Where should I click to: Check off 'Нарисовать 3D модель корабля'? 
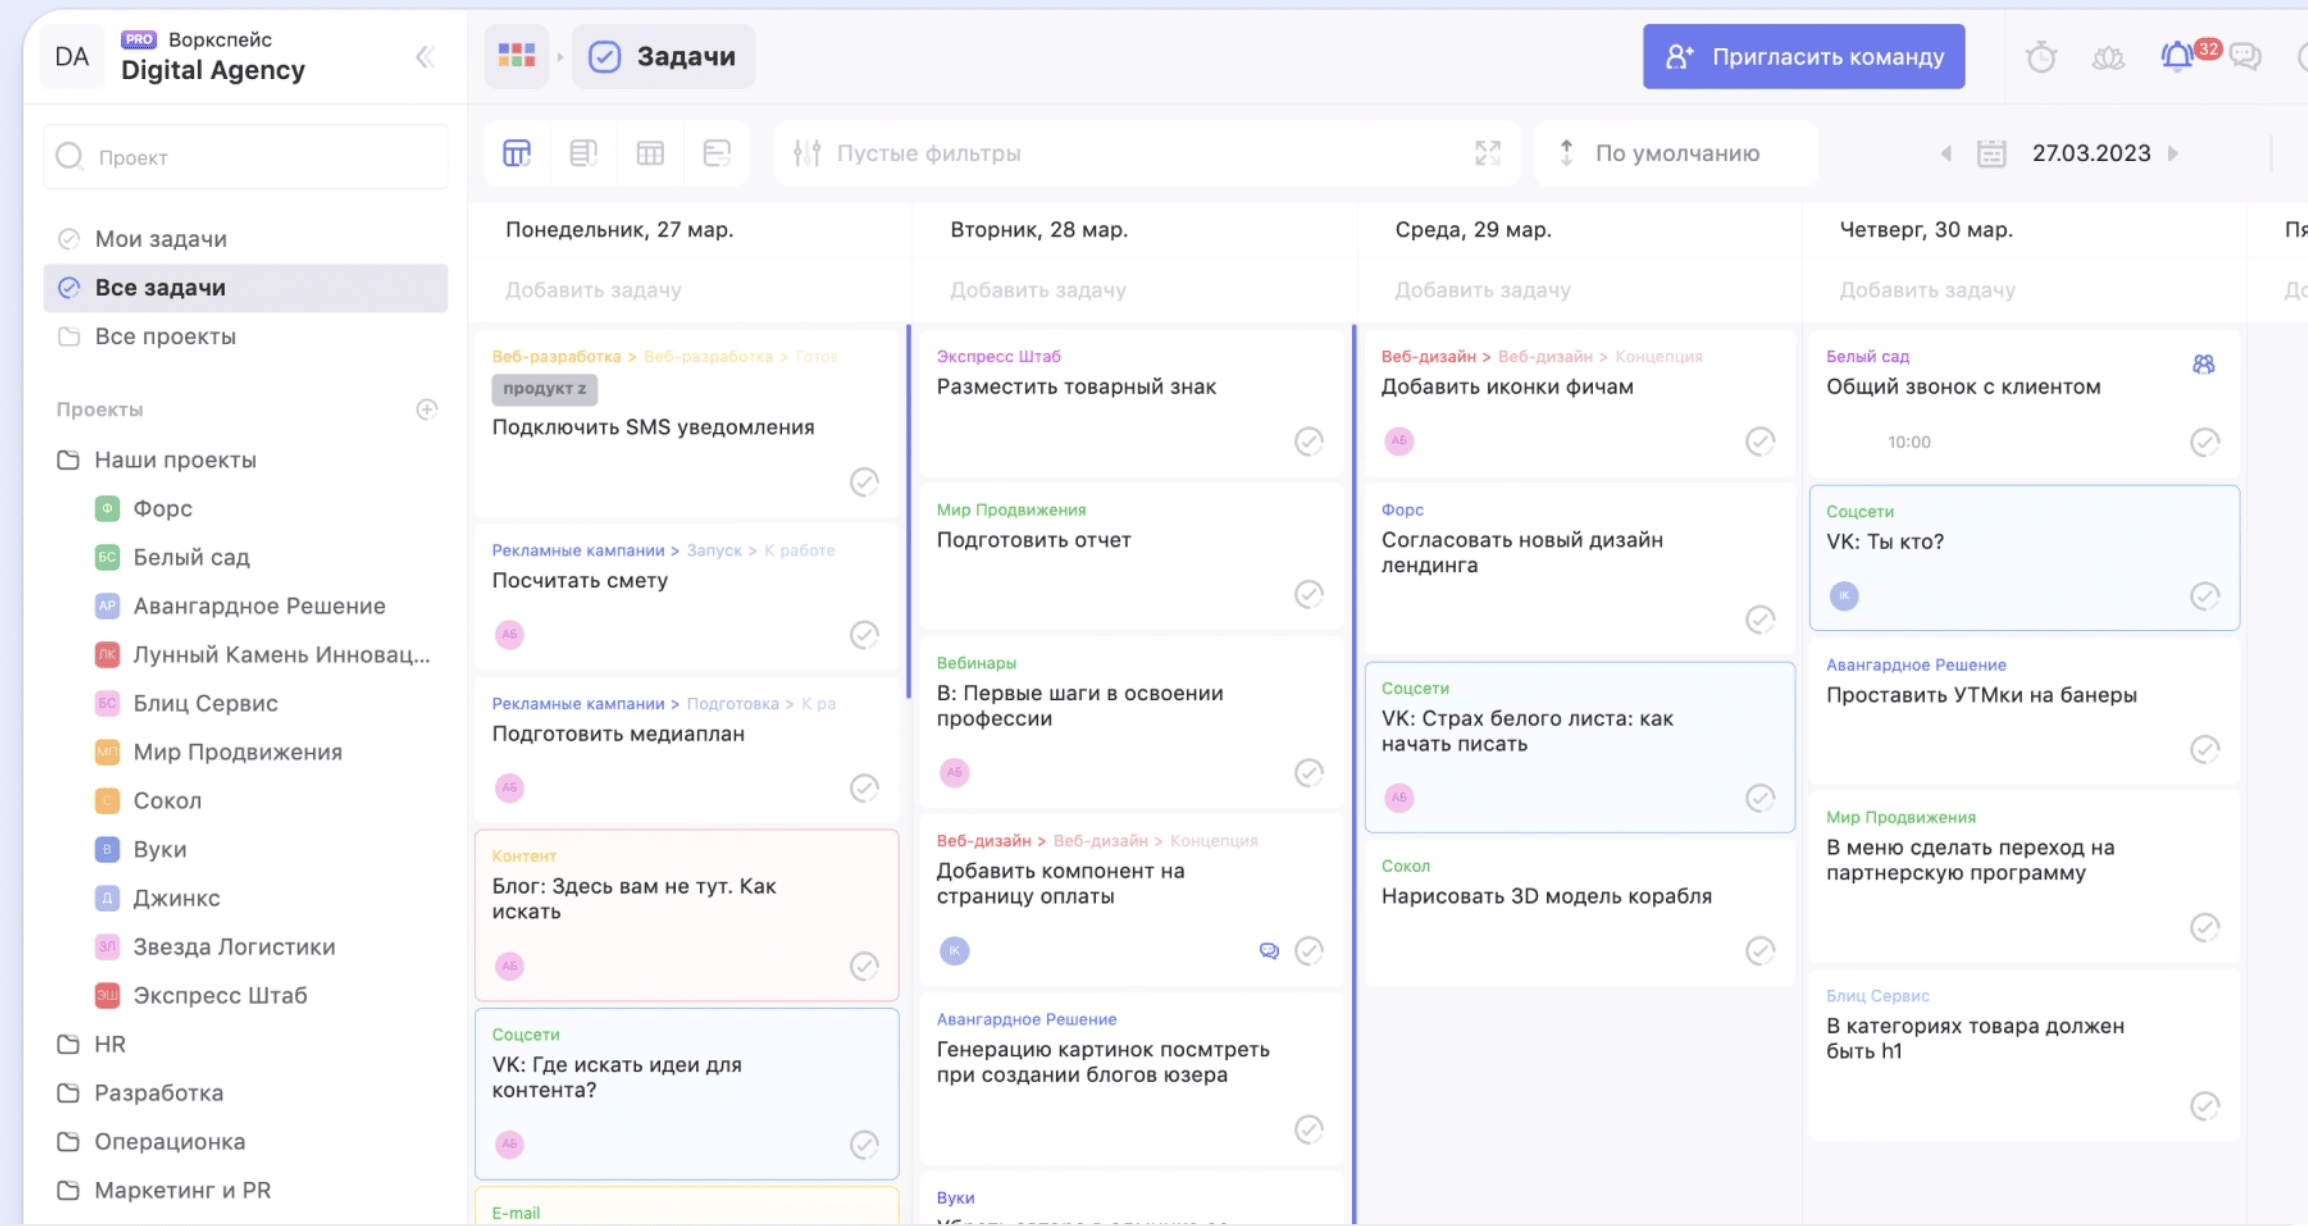[1759, 950]
